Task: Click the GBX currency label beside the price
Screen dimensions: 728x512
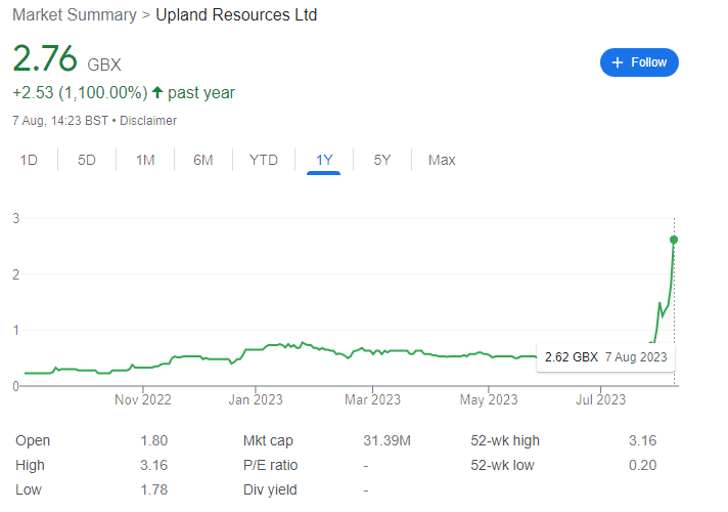Action: pyautogui.click(x=104, y=65)
